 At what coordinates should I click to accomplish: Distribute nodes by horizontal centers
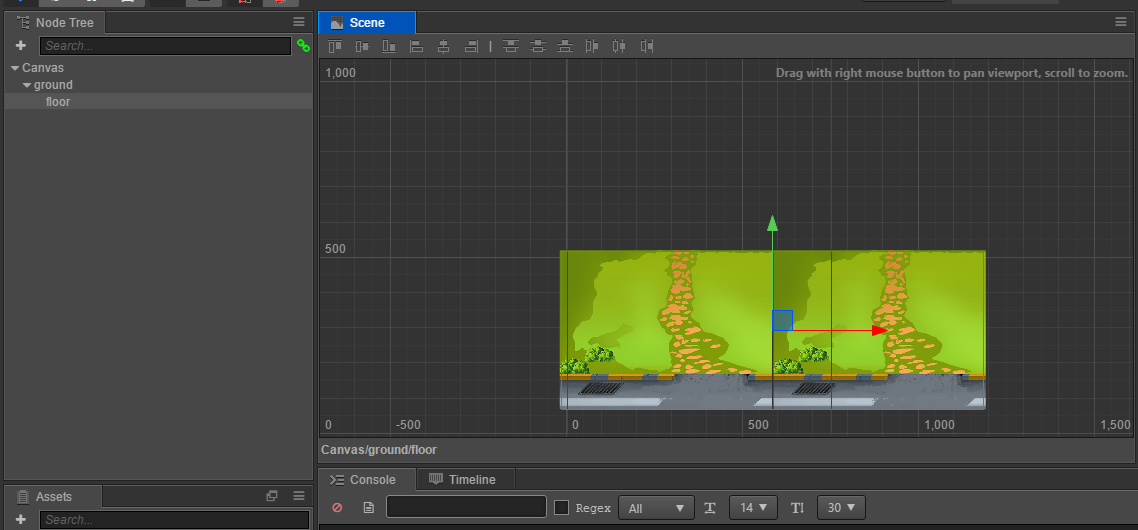(x=618, y=46)
